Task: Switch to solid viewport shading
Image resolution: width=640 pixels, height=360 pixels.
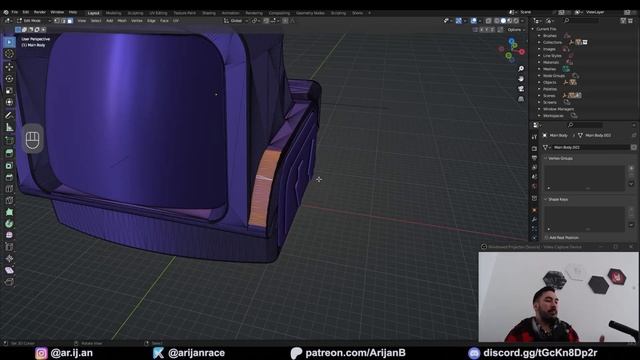Action: [x=503, y=20]
